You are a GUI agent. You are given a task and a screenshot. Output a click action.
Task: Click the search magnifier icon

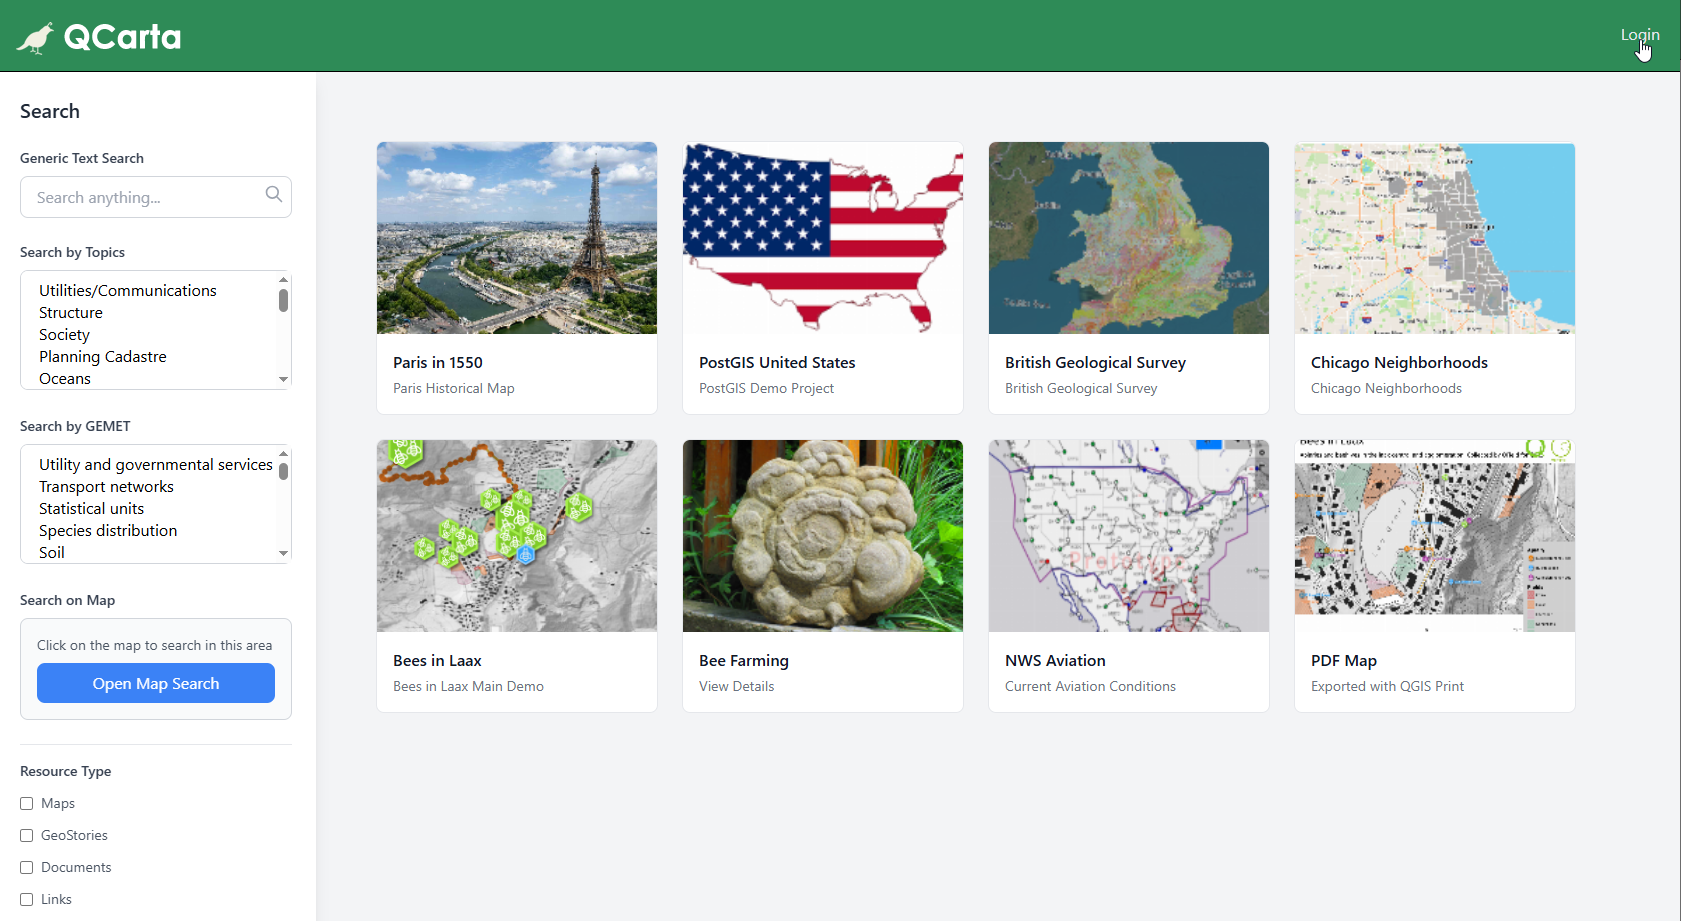click(x=273, y=194)
